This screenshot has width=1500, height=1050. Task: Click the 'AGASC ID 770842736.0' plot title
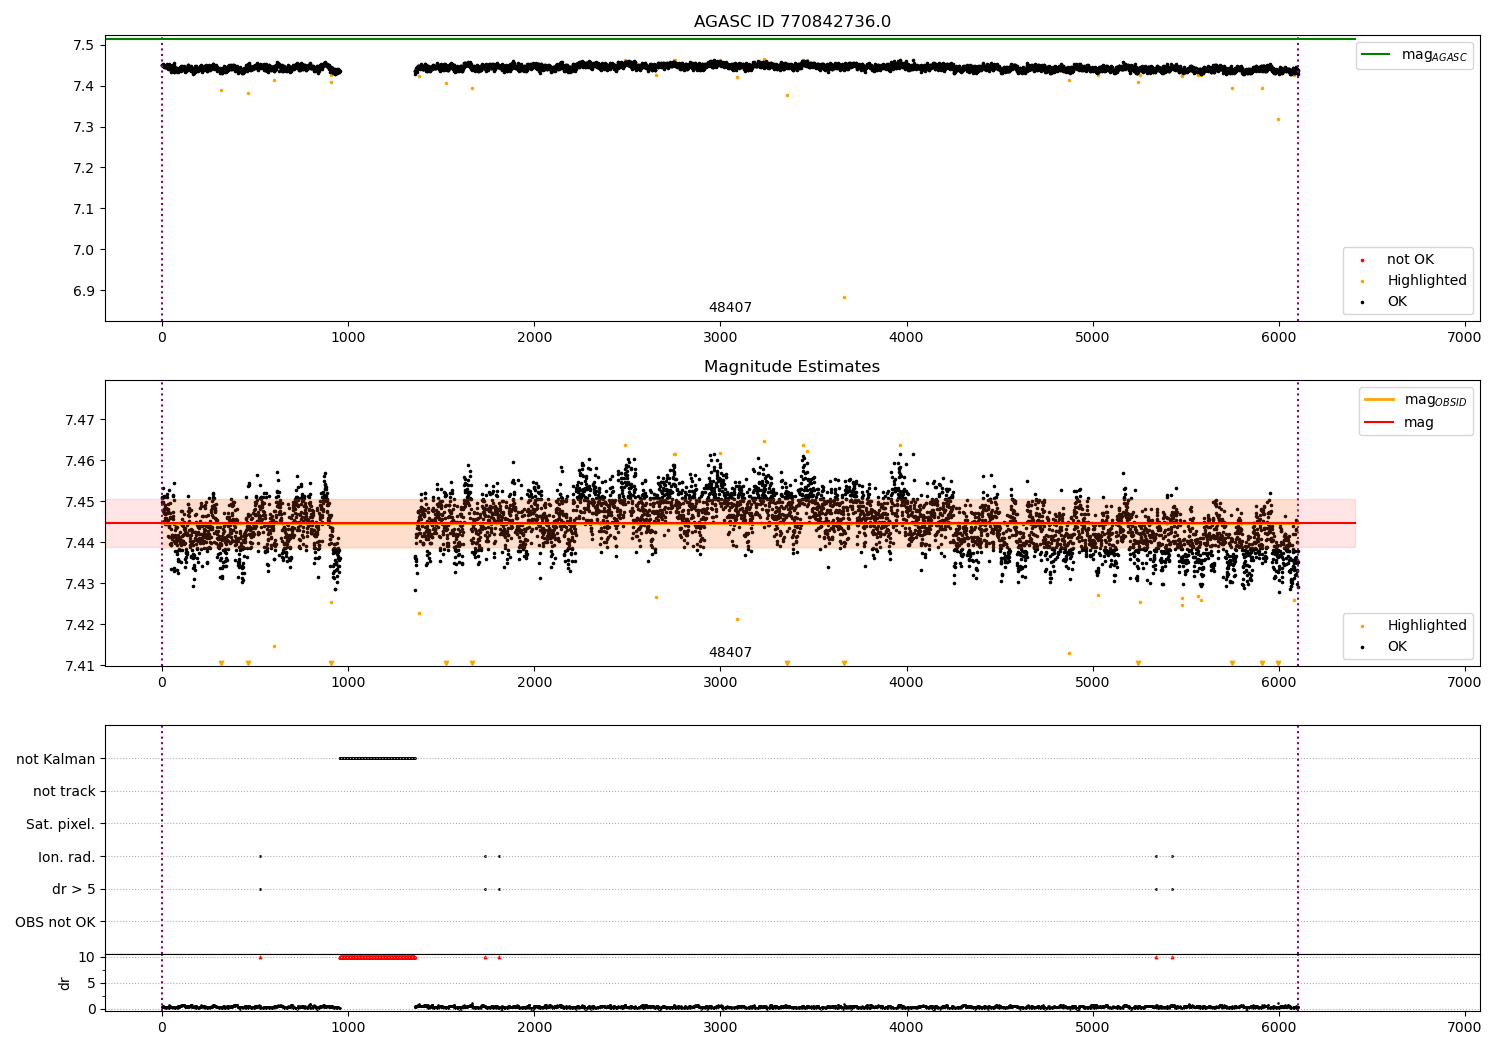792,22
